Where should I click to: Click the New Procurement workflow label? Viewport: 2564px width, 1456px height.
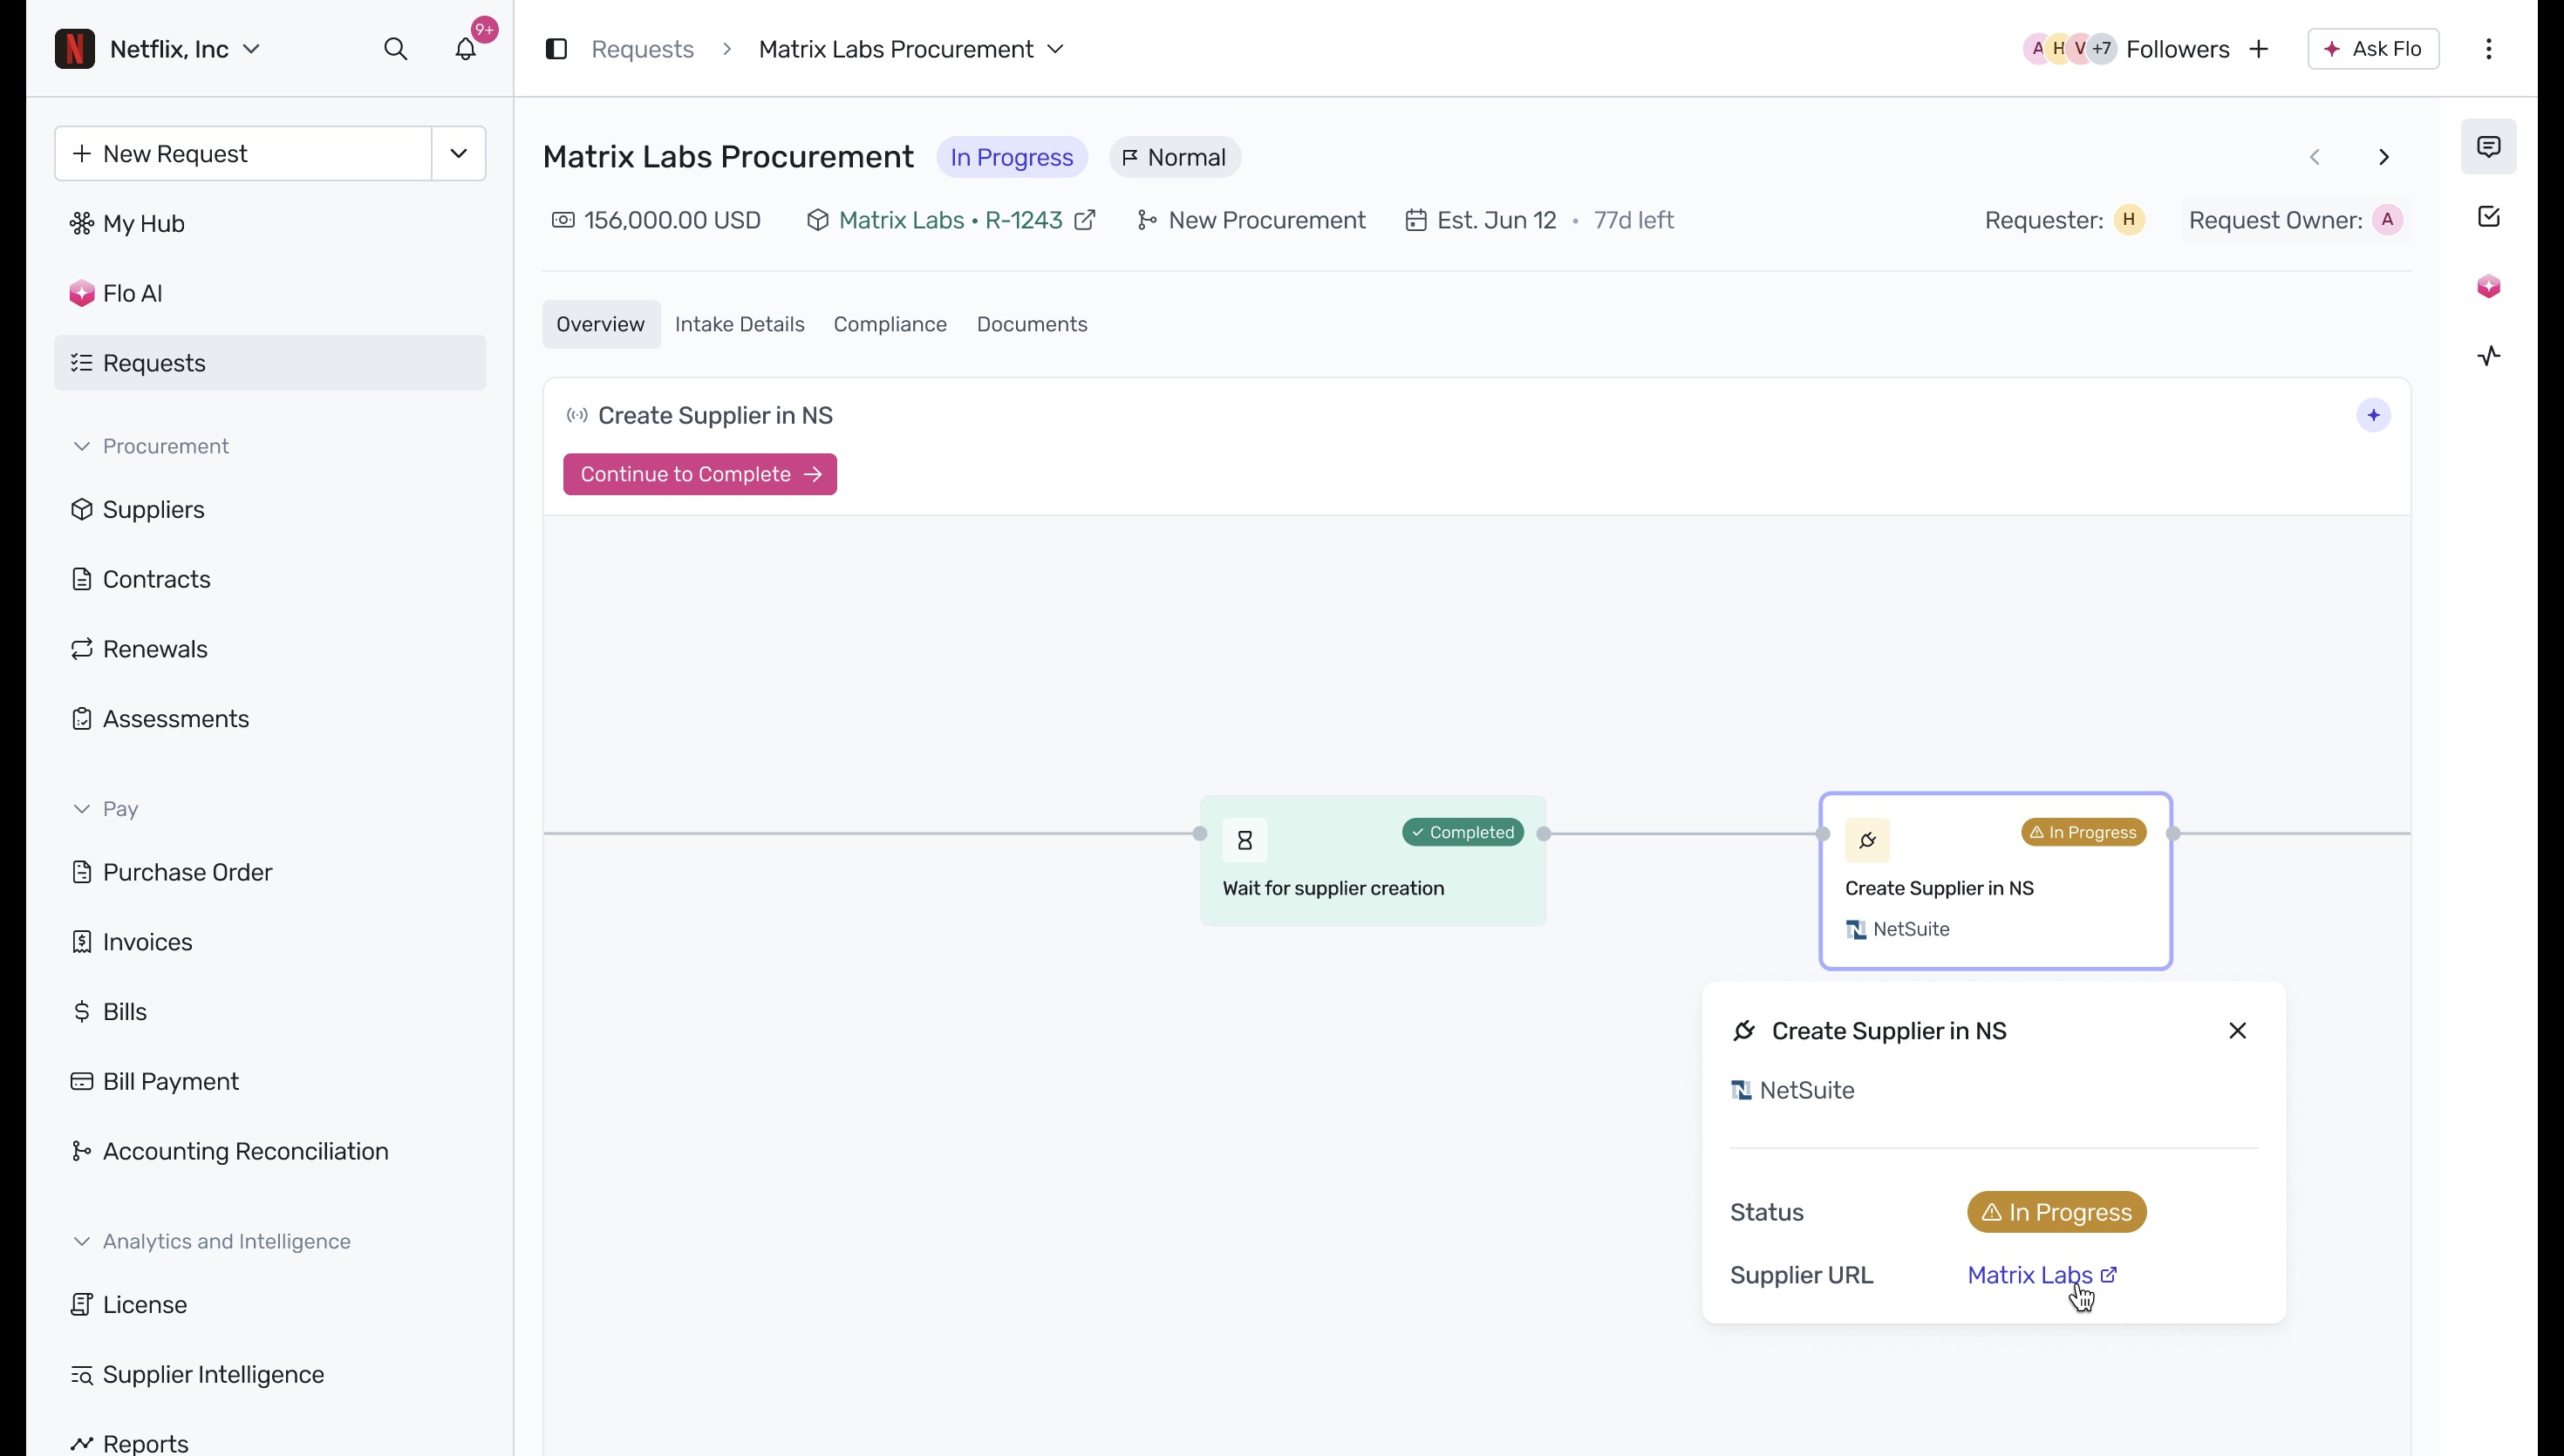click(1267, 220)
